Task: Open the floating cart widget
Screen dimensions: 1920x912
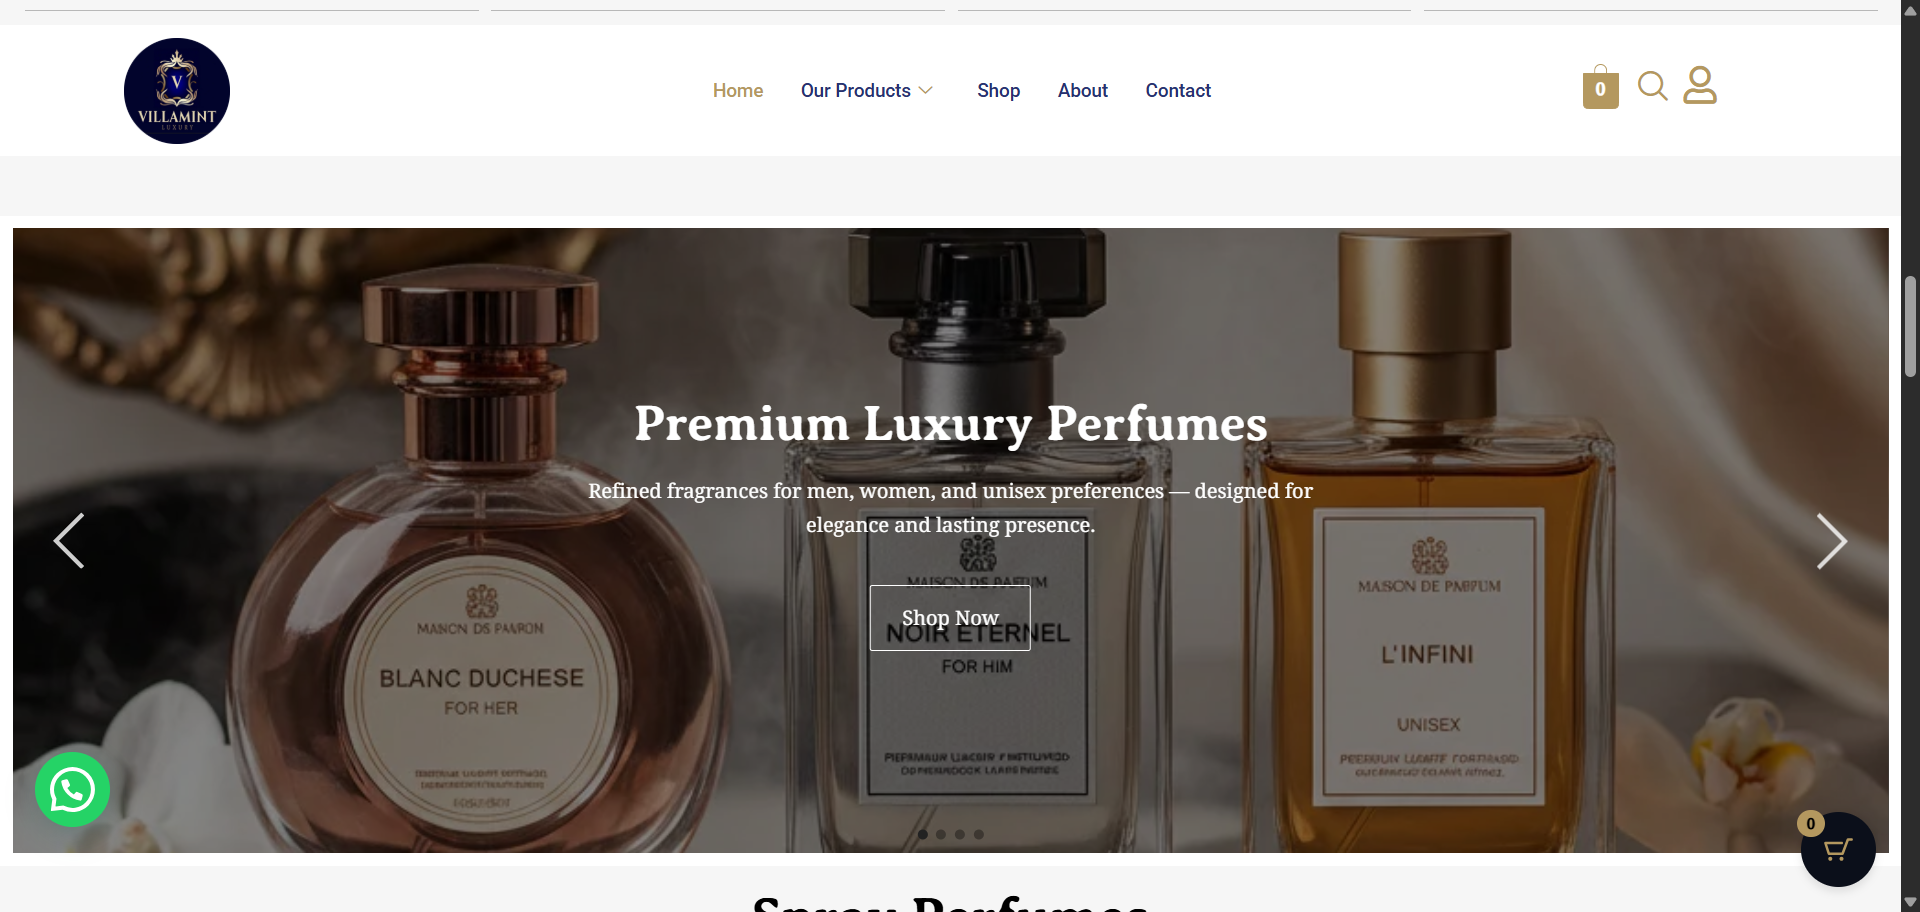Action: coord(1838,849)
